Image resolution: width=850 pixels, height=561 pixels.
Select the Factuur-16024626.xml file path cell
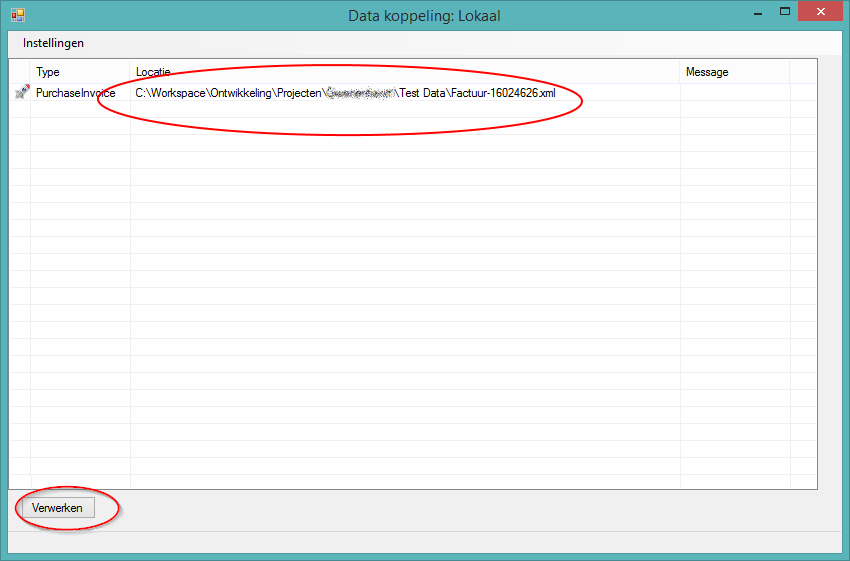pyautogui.click(x=345, y=93)
